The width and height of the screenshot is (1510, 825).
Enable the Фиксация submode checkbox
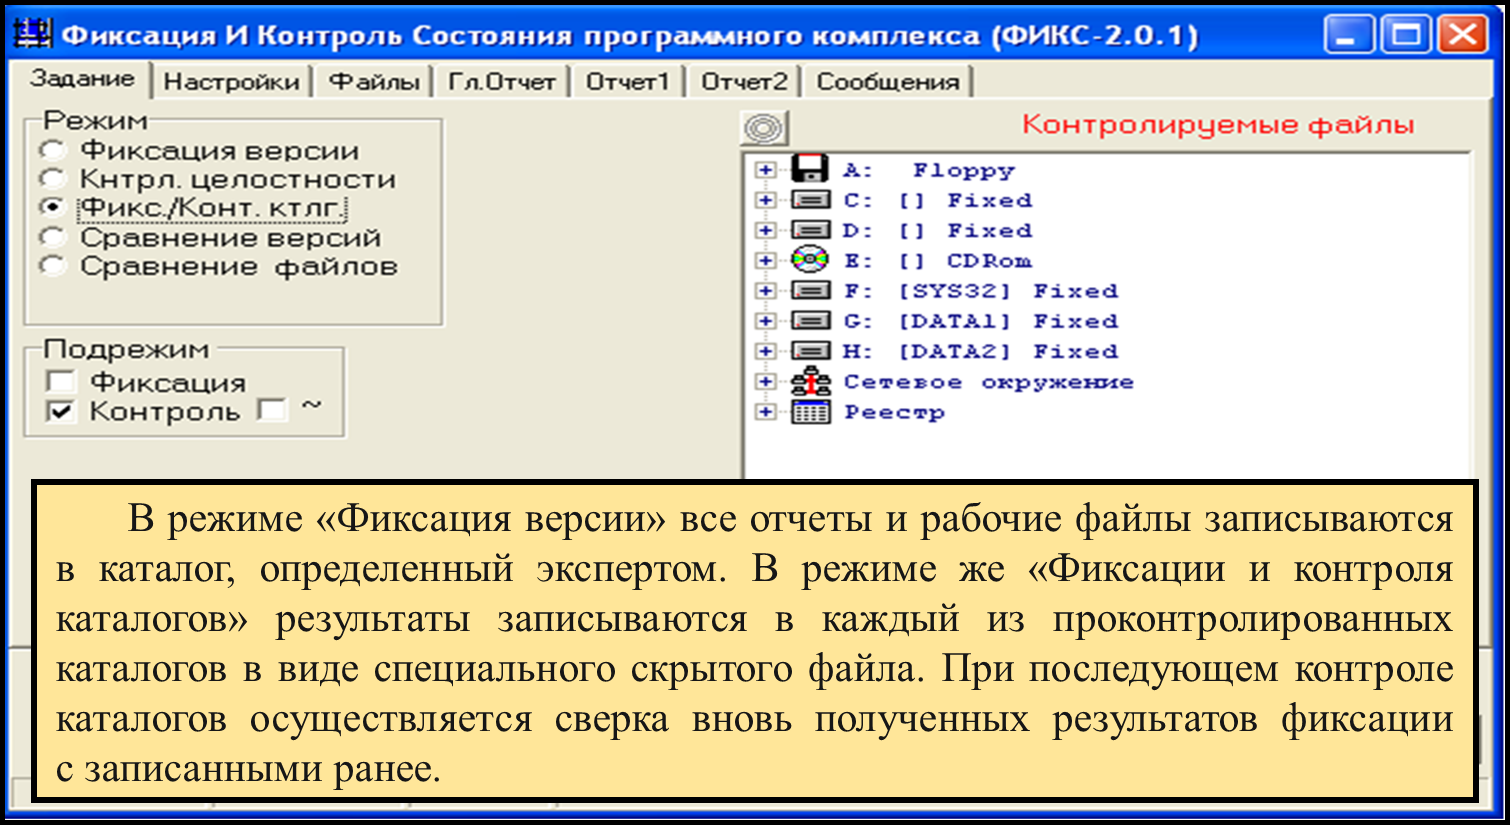(61, 382)
